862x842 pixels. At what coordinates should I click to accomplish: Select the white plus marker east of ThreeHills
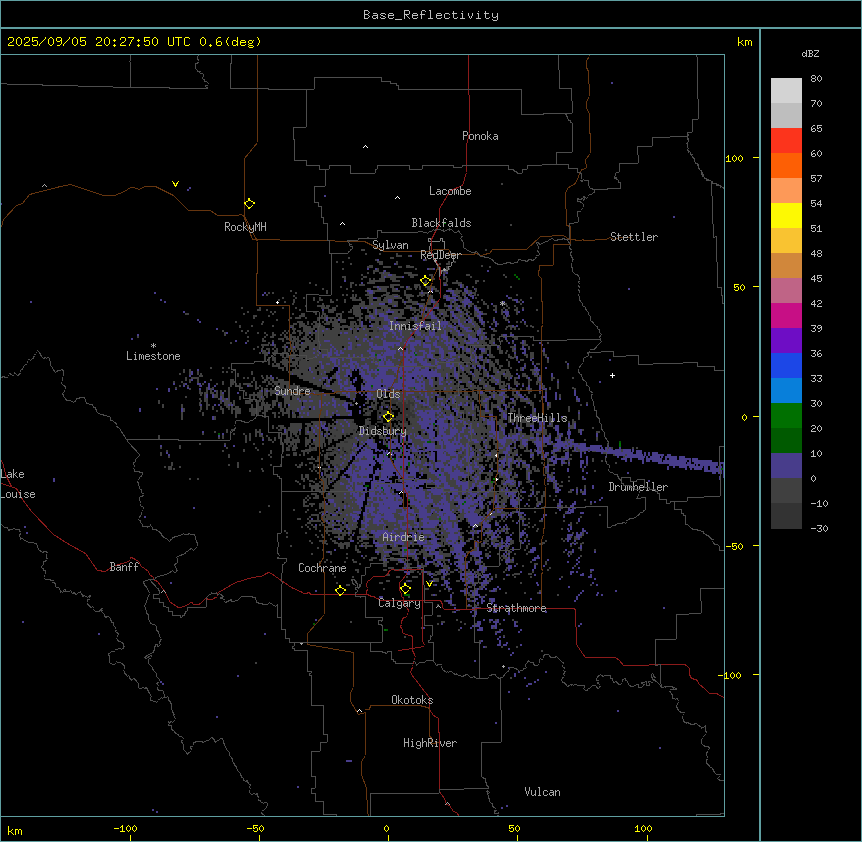612,375
